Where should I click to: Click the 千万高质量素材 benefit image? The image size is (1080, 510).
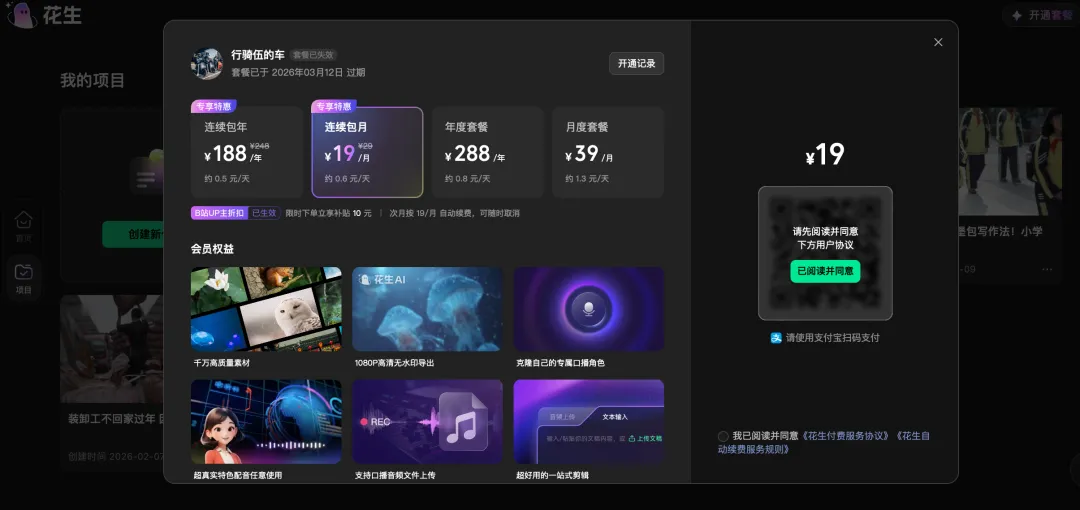(266, 309)
